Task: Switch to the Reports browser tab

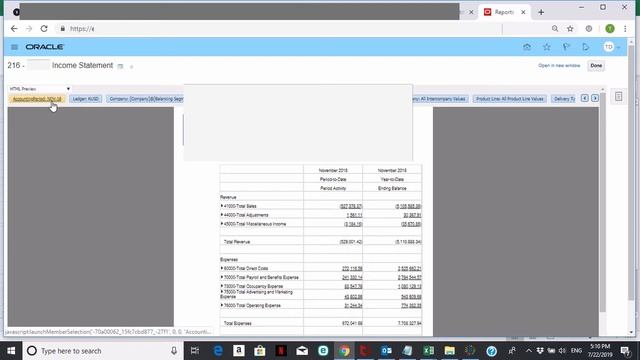Action: [x=504, y=12]
